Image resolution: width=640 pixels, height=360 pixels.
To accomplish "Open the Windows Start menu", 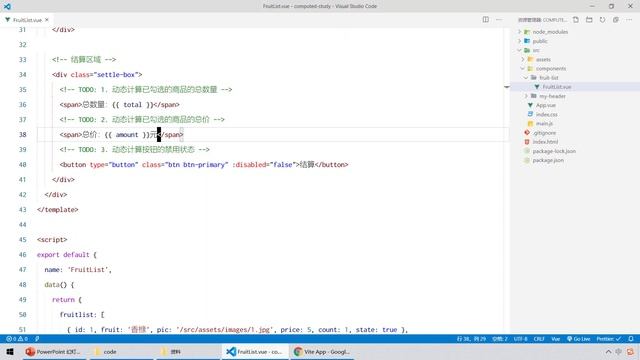I will tap(10, 352).
